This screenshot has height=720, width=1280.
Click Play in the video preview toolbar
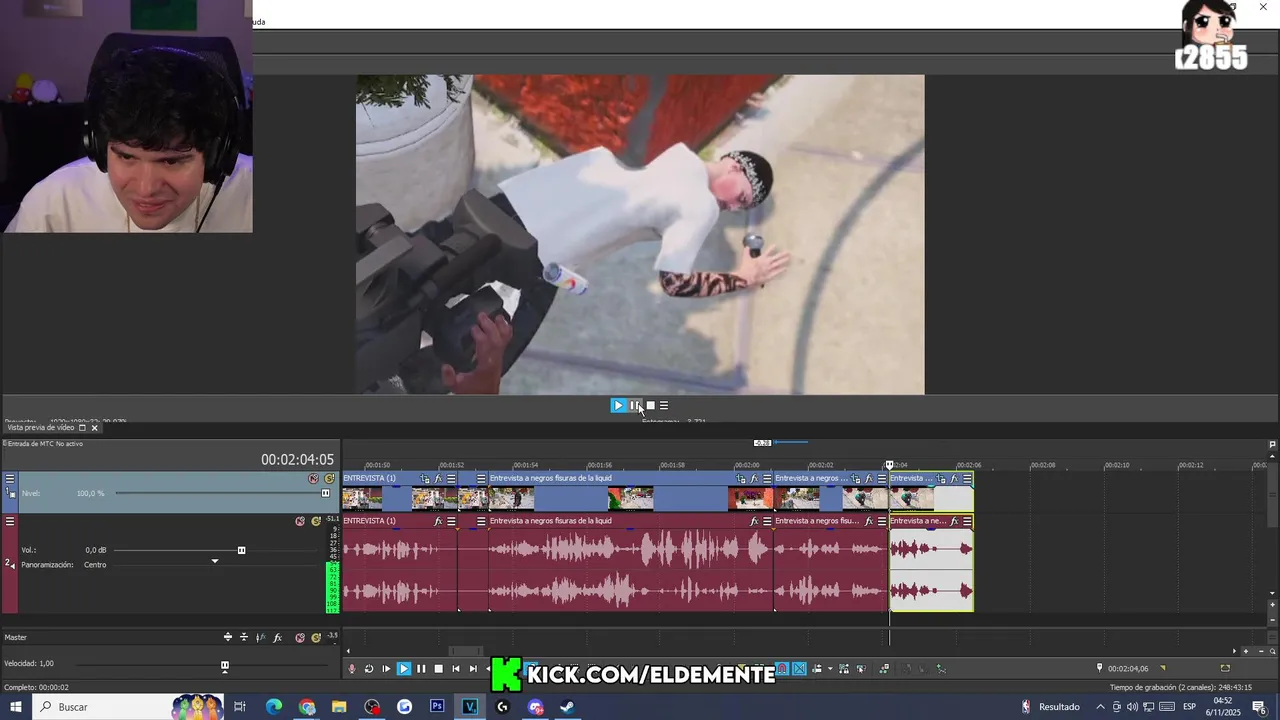618,405
